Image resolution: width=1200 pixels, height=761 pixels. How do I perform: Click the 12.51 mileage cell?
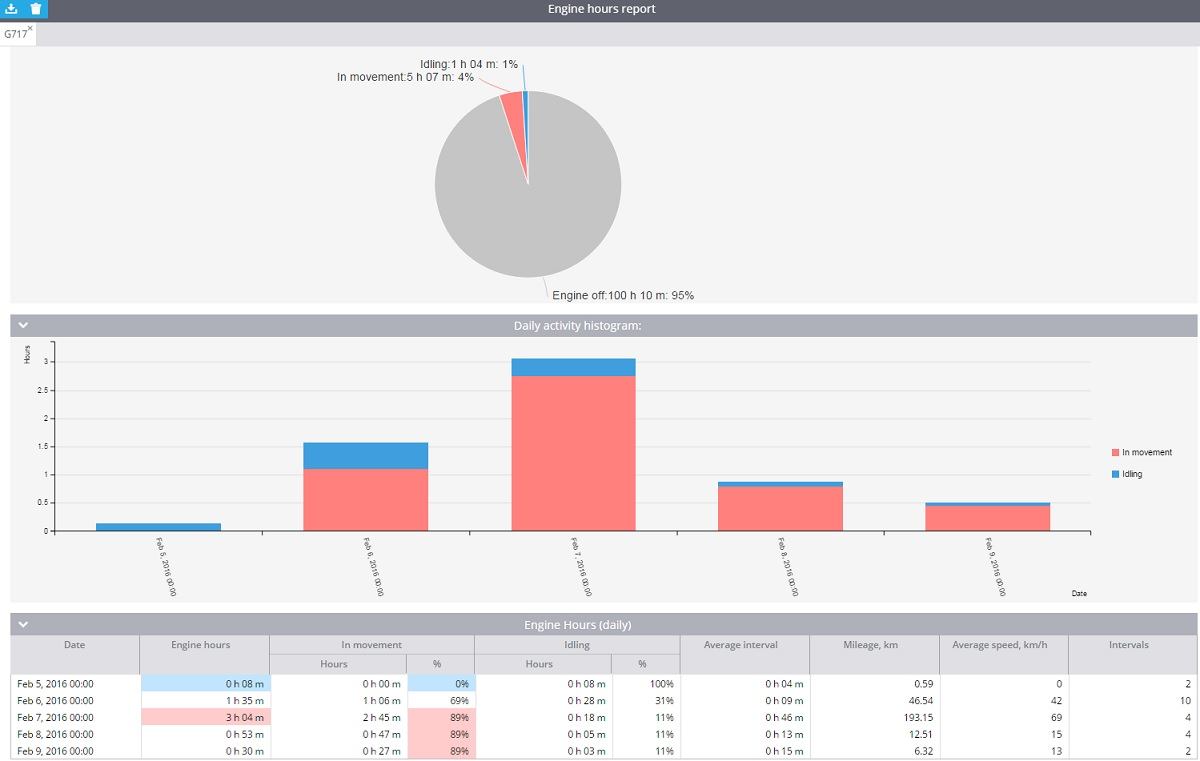[x=874, y=734]
